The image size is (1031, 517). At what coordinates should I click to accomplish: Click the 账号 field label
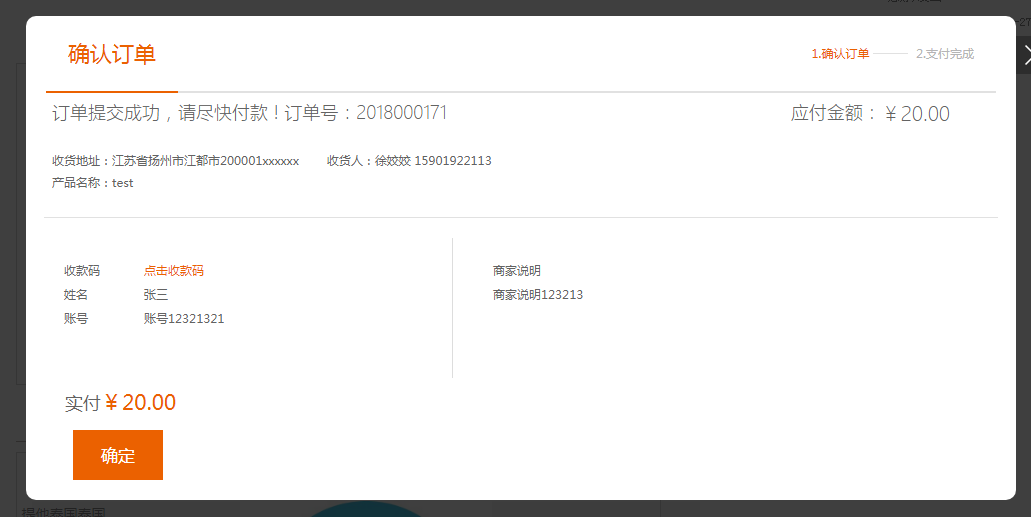tap(76, 319)
